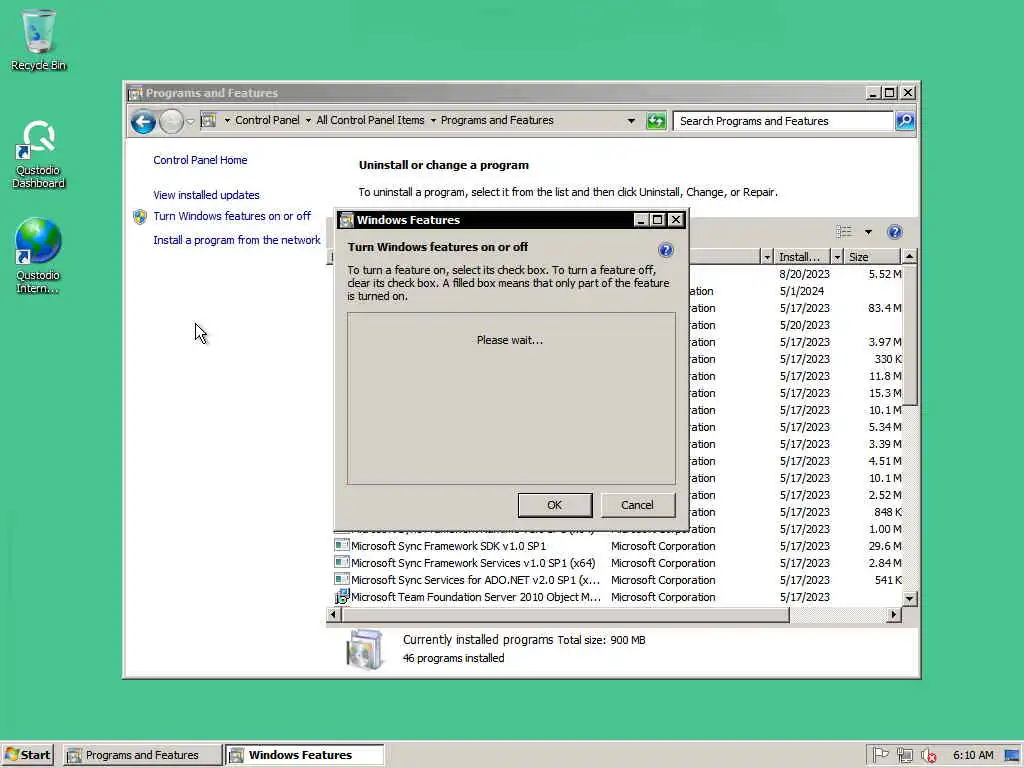Click the 8/20/2023 install date cell
1024x768 pixels.
pos(804,274)
